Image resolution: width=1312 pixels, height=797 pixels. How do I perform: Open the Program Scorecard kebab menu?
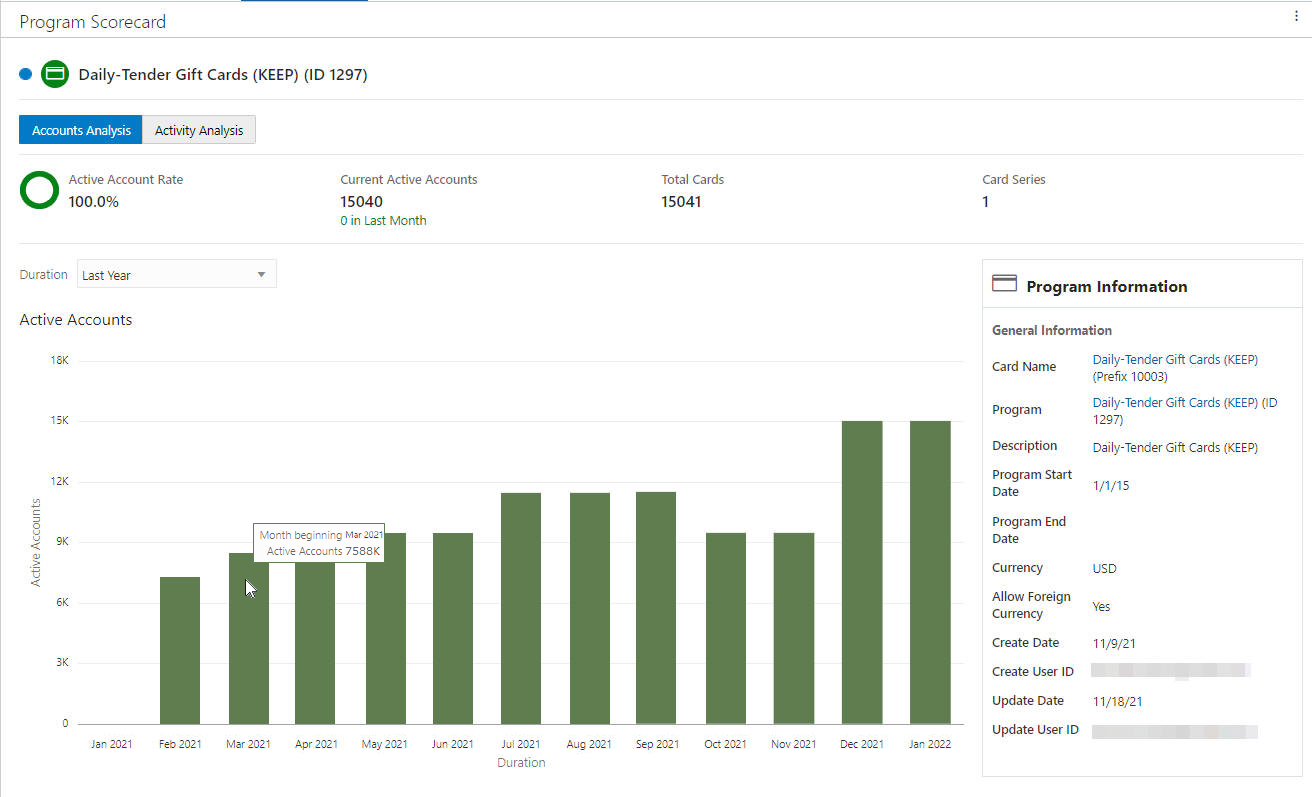1297,16
